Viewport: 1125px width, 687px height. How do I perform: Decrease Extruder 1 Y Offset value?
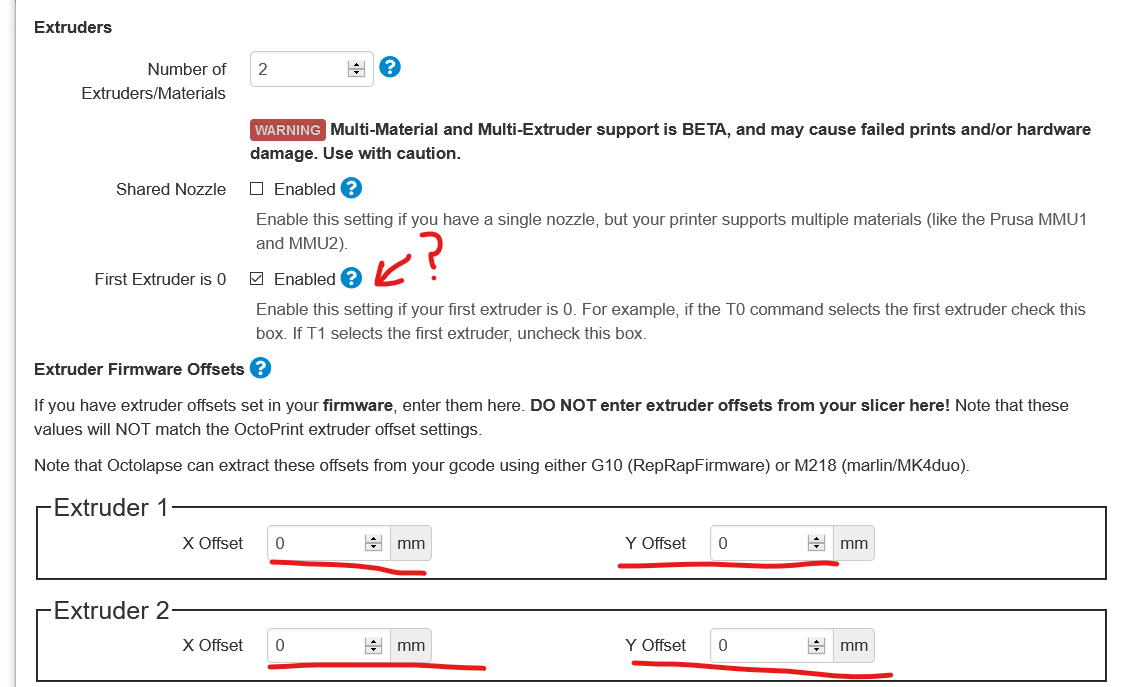tap(818, 547)
